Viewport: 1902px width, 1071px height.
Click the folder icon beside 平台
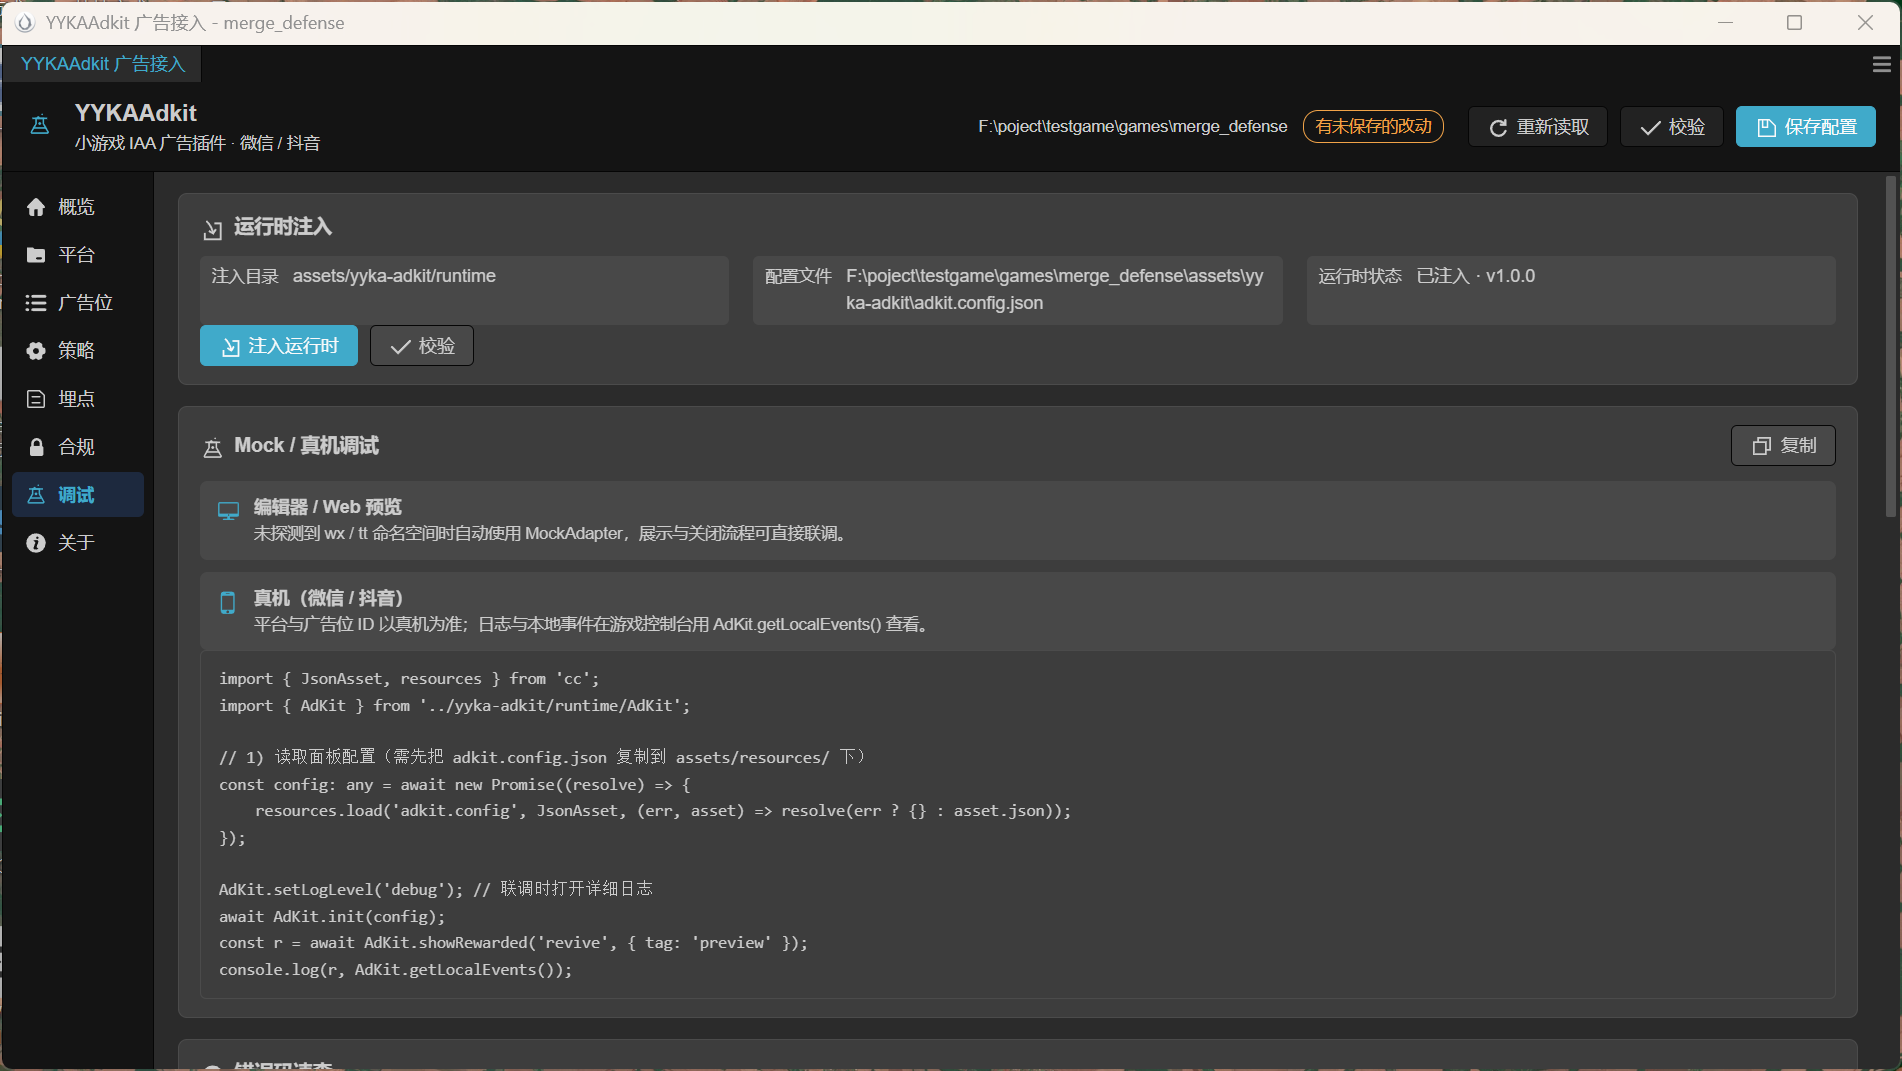[36, 255]
